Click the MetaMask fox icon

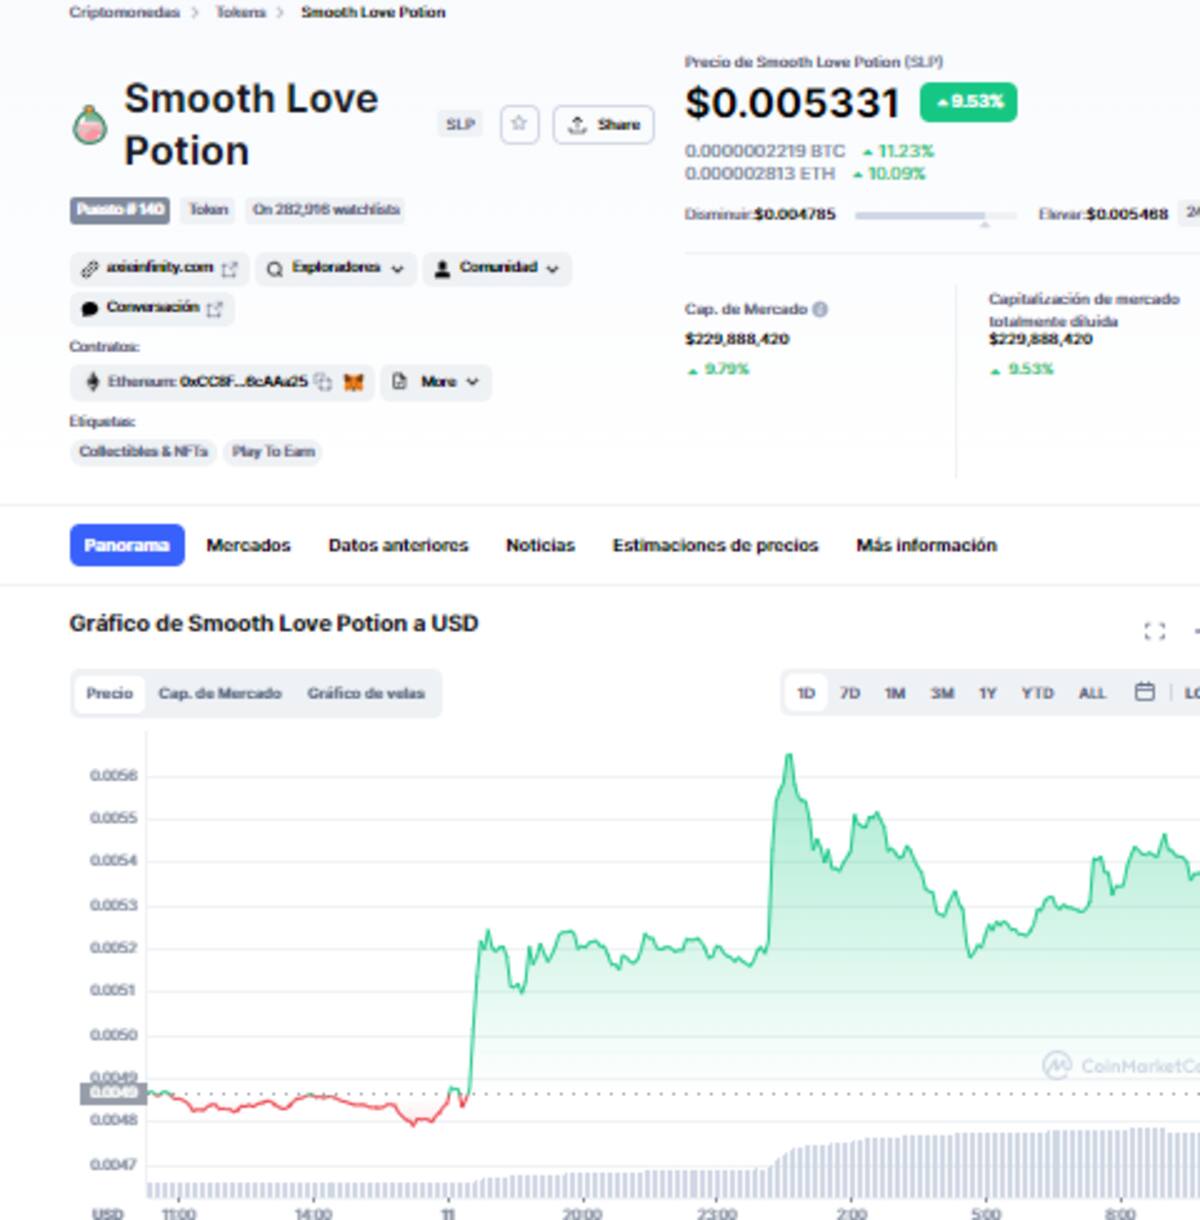tap(353, 382)
